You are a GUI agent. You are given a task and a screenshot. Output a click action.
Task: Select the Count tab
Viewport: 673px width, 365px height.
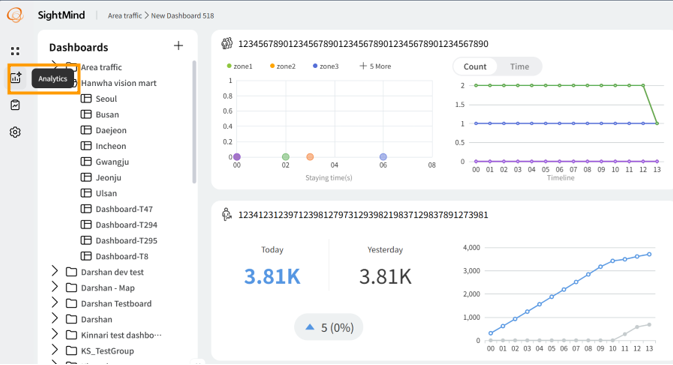(x=475, y=67)
